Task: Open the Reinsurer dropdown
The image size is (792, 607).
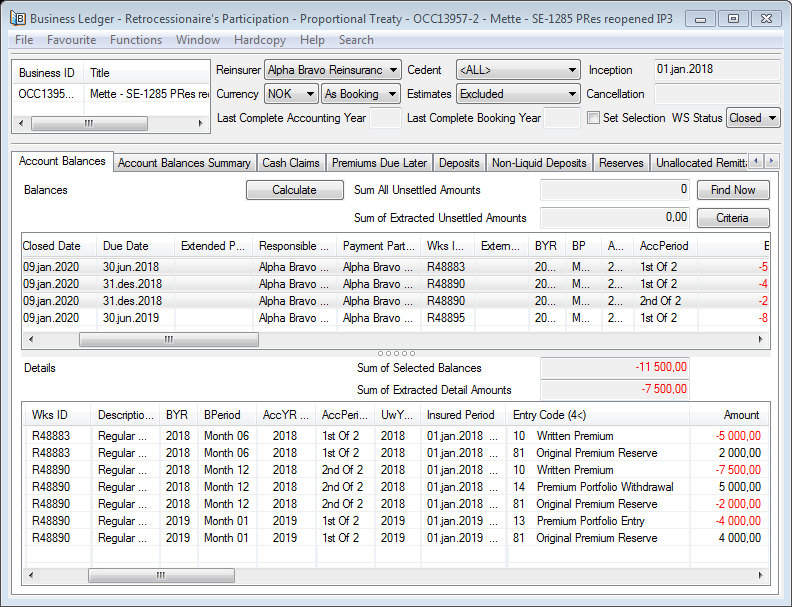Action: 333,70
